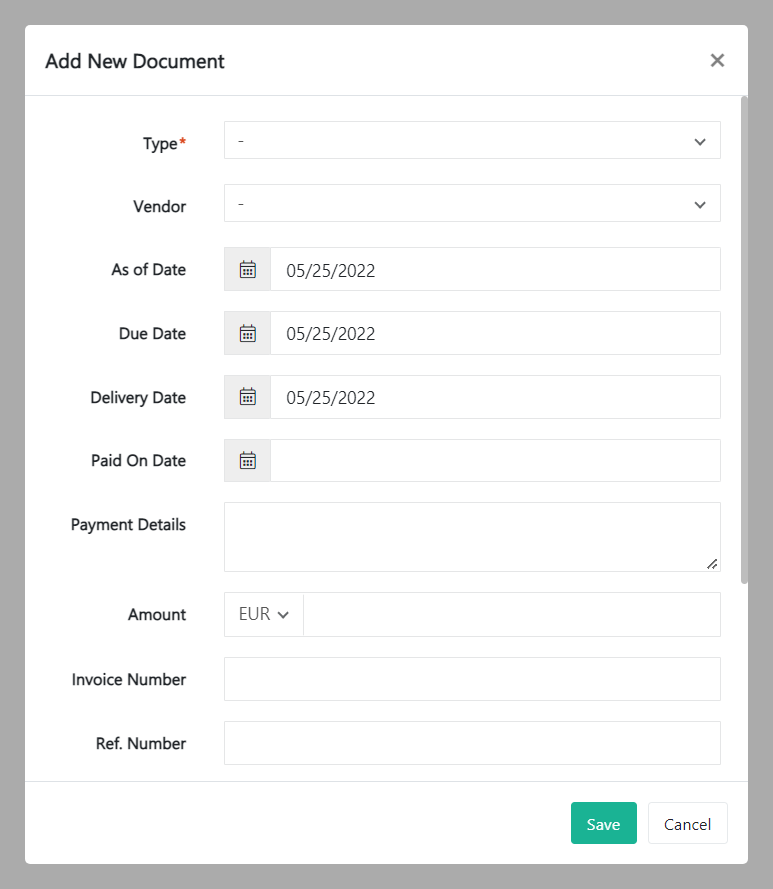Close the Add New Document dialog

pos(717,60)
